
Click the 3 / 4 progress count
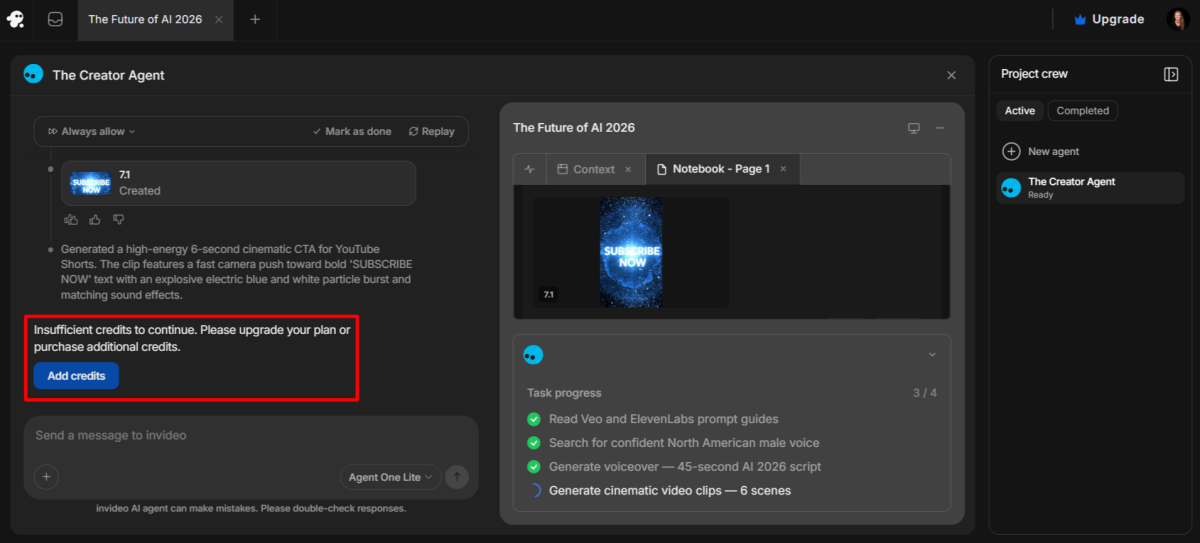point(925,393)
